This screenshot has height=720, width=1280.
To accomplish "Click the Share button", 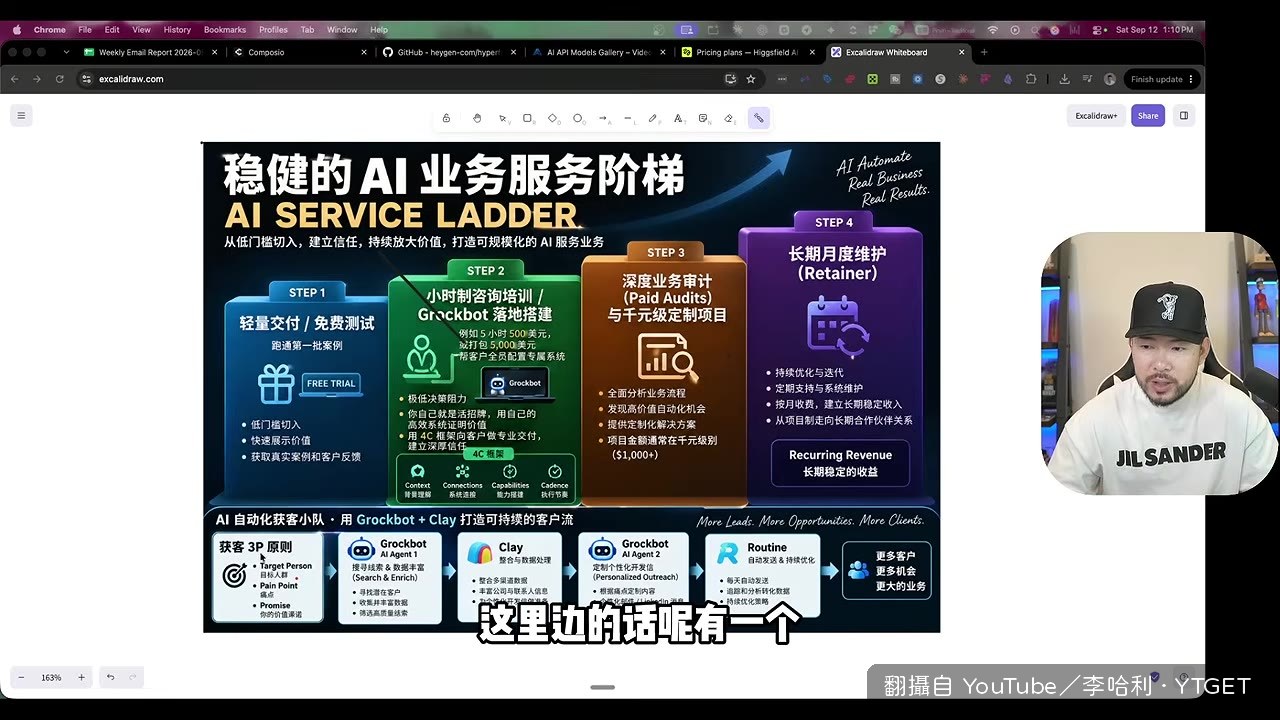I will click(1148, 115).
